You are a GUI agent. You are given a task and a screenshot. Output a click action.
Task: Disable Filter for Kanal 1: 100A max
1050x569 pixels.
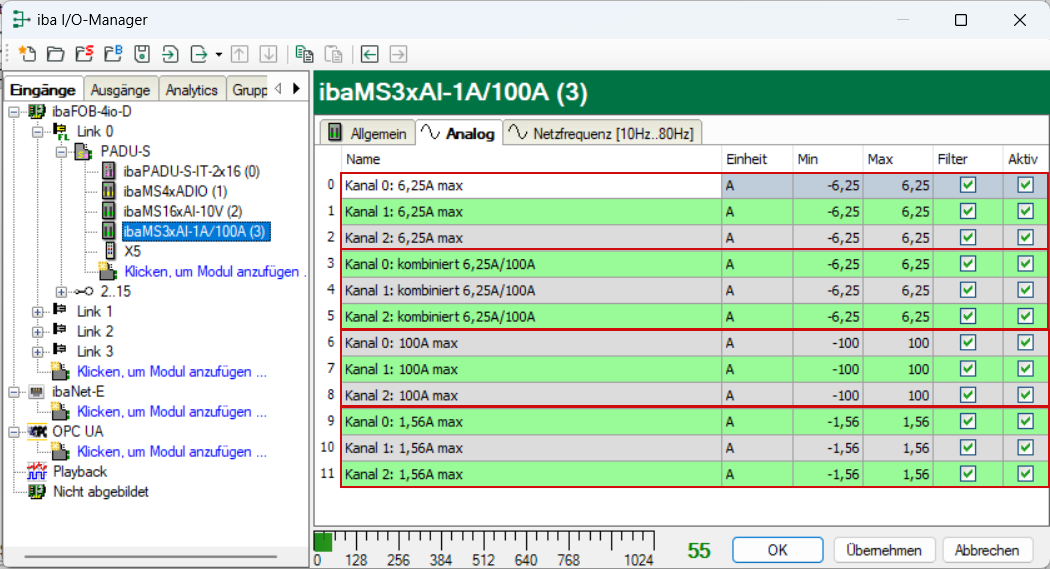[x=967, y=368]
